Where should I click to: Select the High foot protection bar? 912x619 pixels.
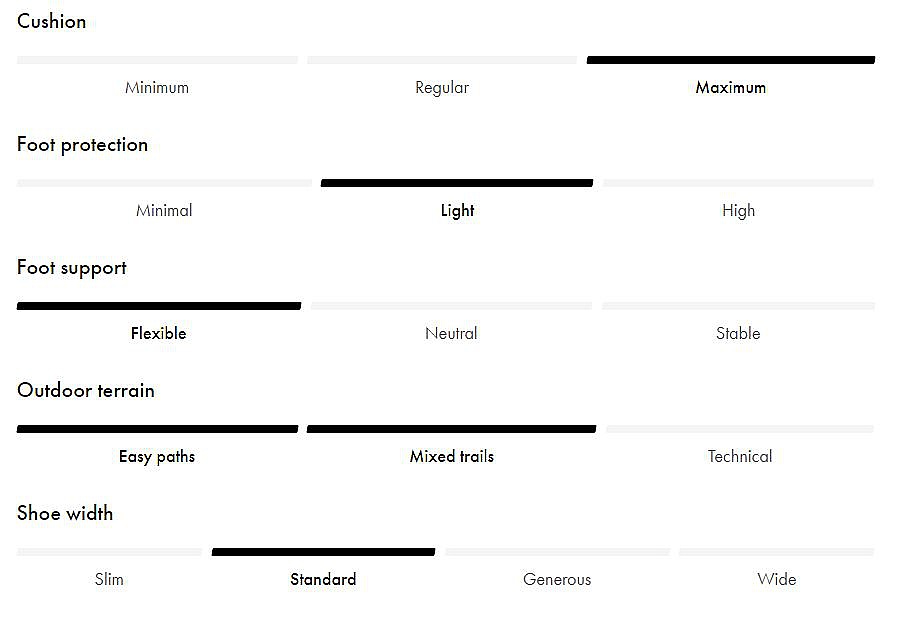pyautogui.click(x=739, y=183)
